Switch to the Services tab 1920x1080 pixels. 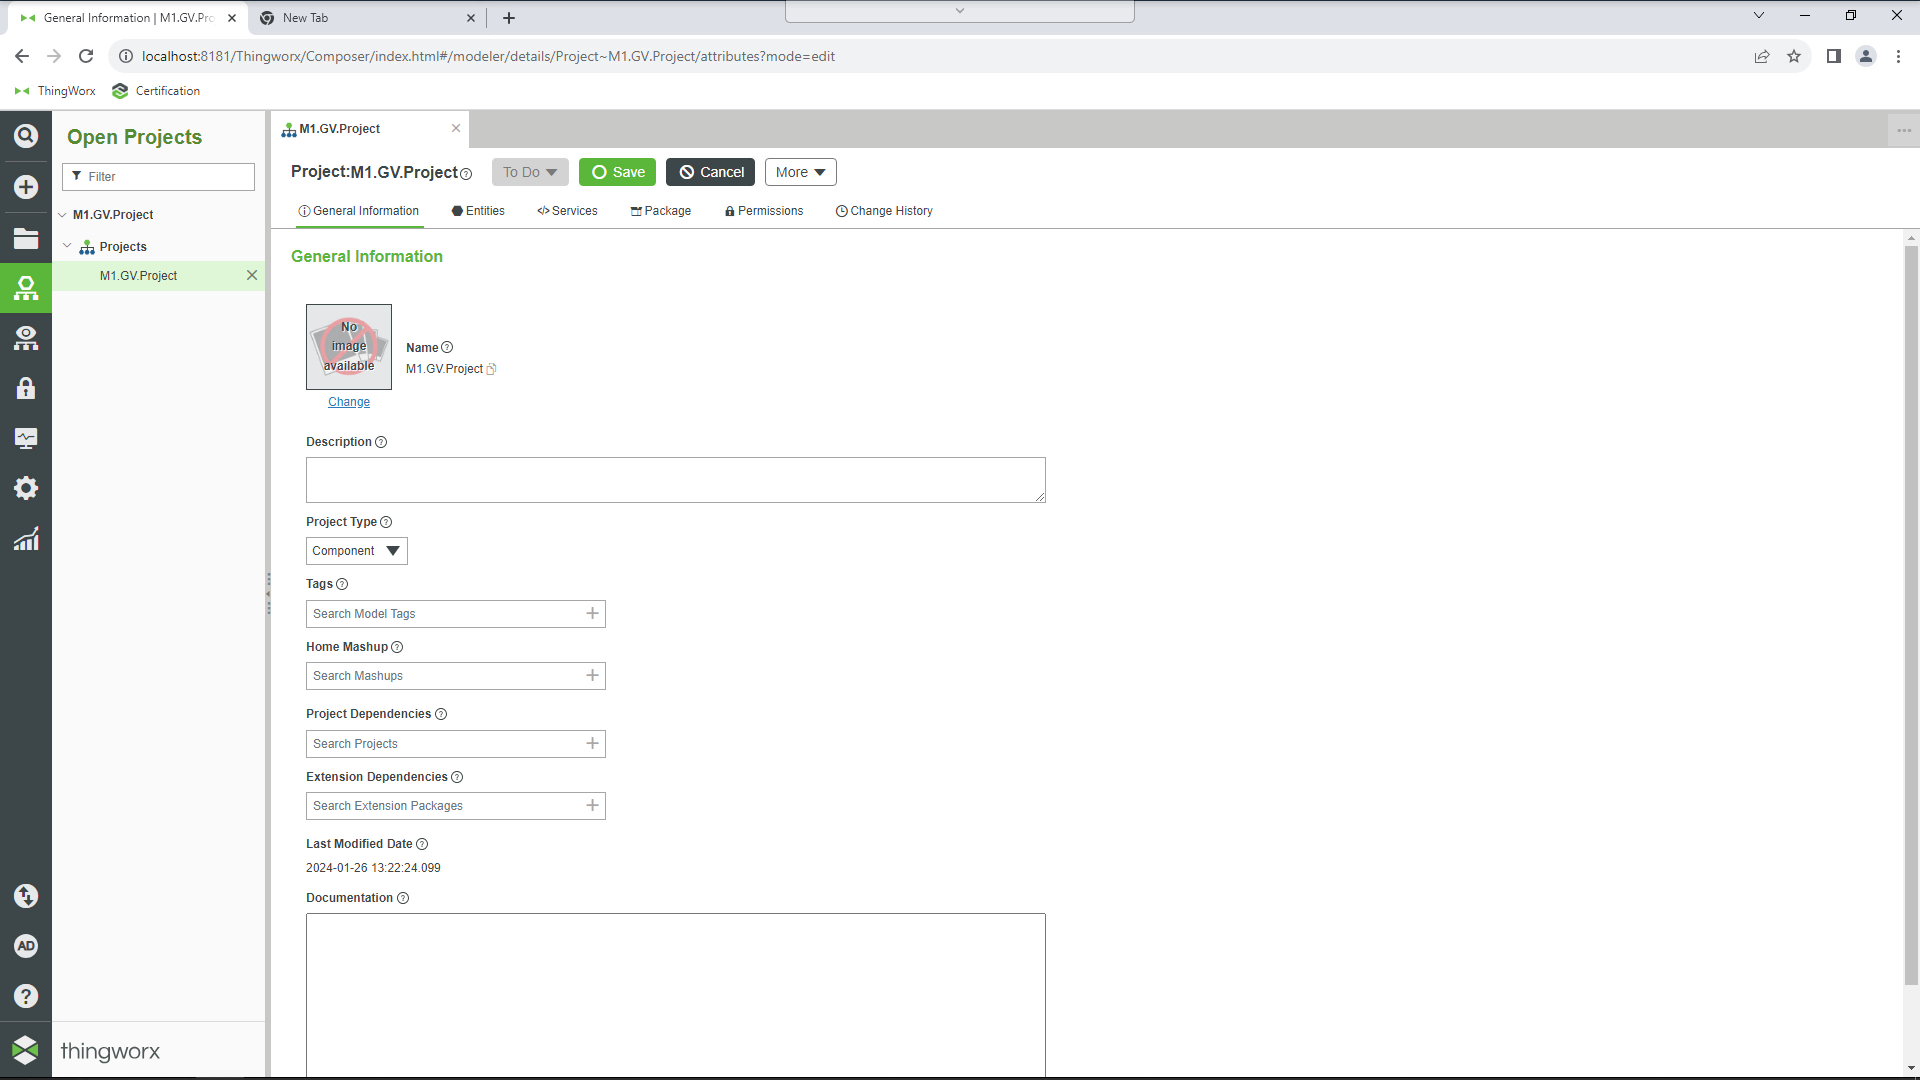[x=567, y=211]
